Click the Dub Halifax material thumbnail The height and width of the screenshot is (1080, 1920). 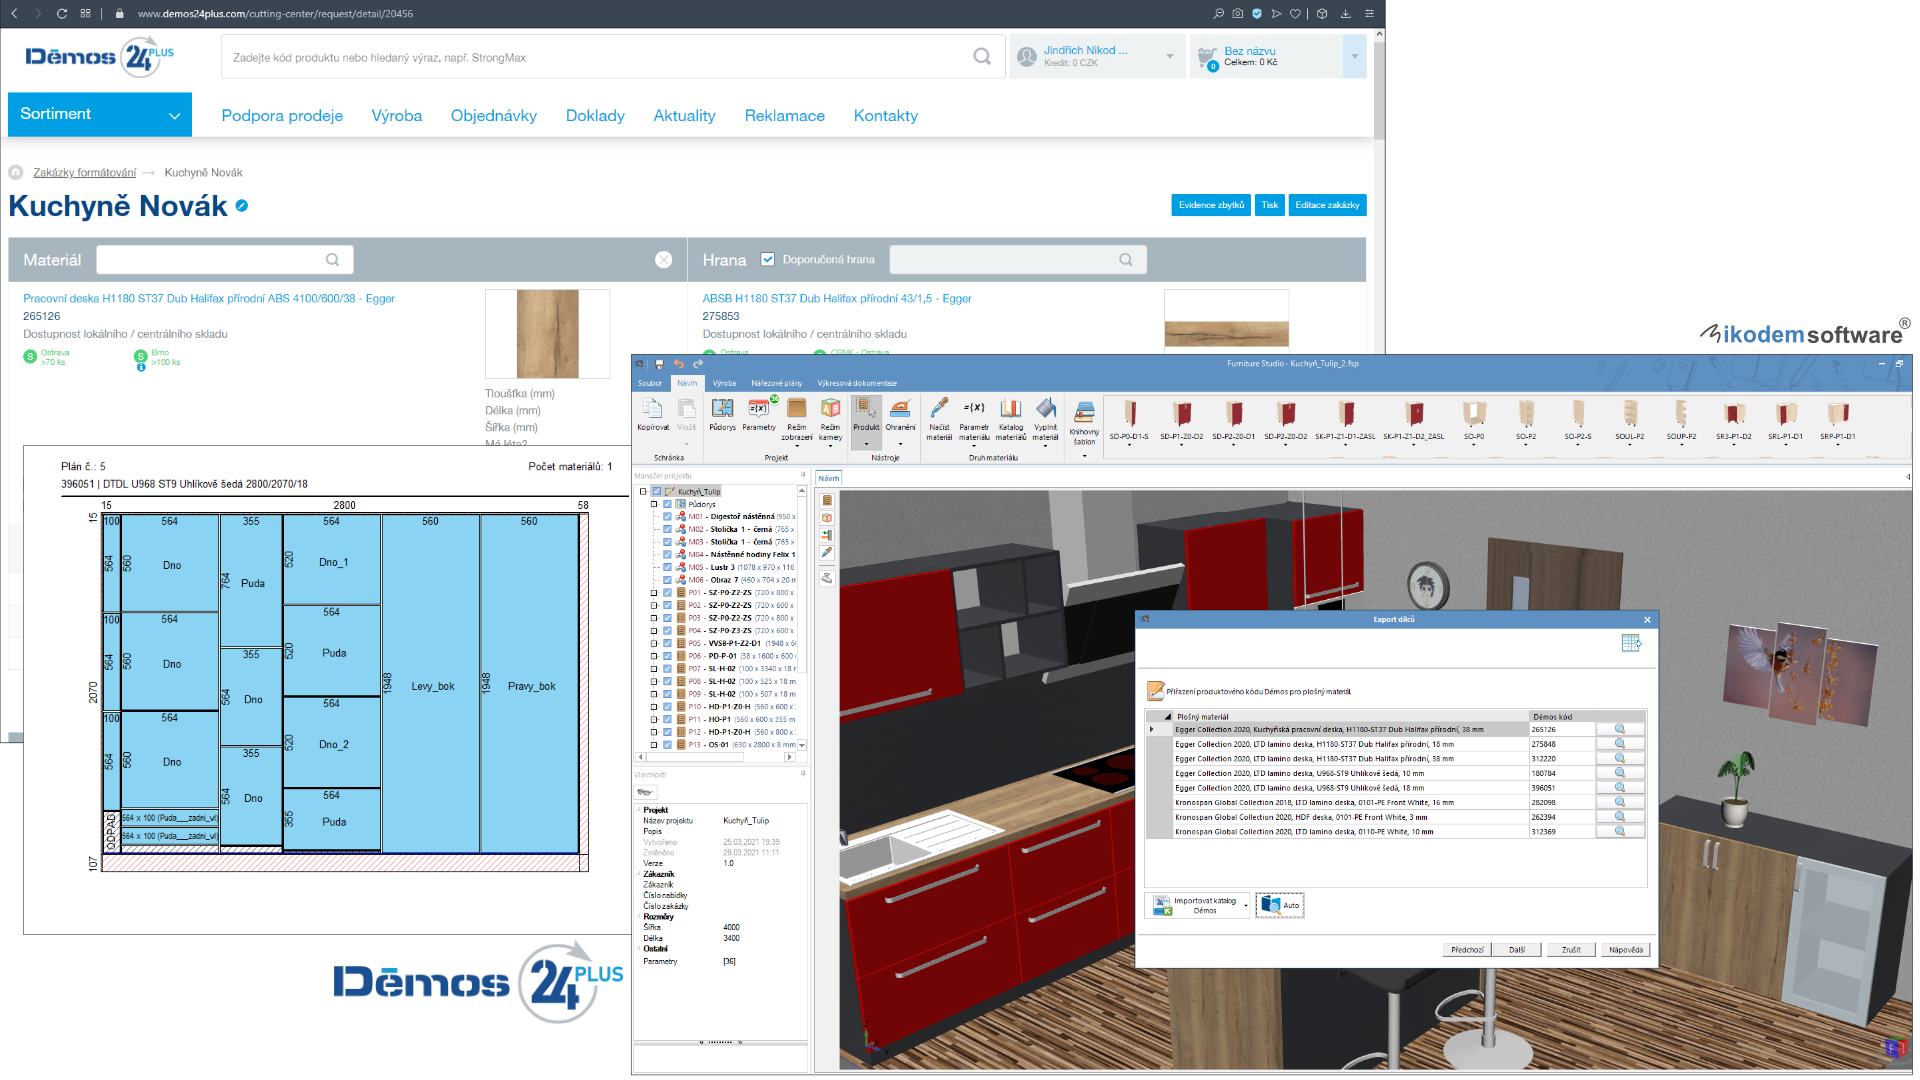pos(547,334)
